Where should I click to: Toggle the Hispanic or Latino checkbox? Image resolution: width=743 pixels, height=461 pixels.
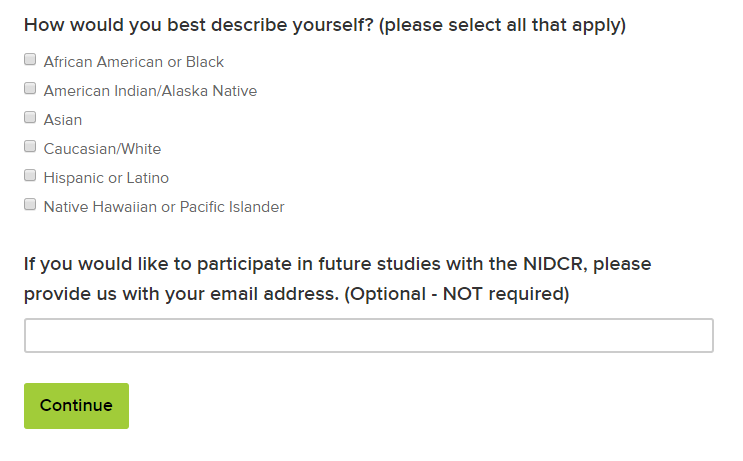click(30, 176)
